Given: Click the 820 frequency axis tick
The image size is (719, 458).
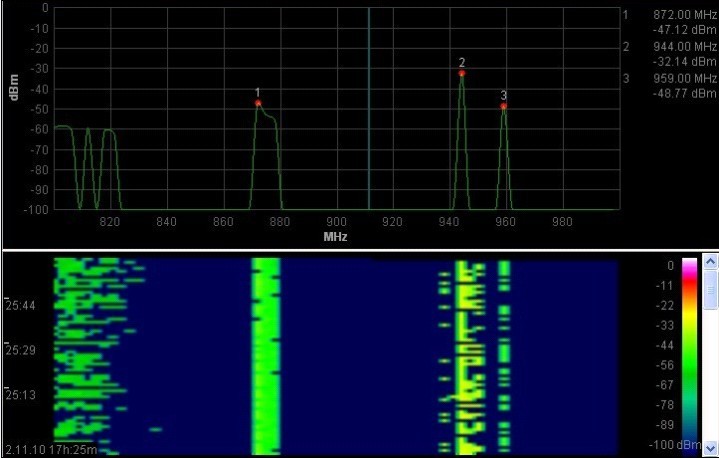Looking at the screenshot, I should [110, 222].
